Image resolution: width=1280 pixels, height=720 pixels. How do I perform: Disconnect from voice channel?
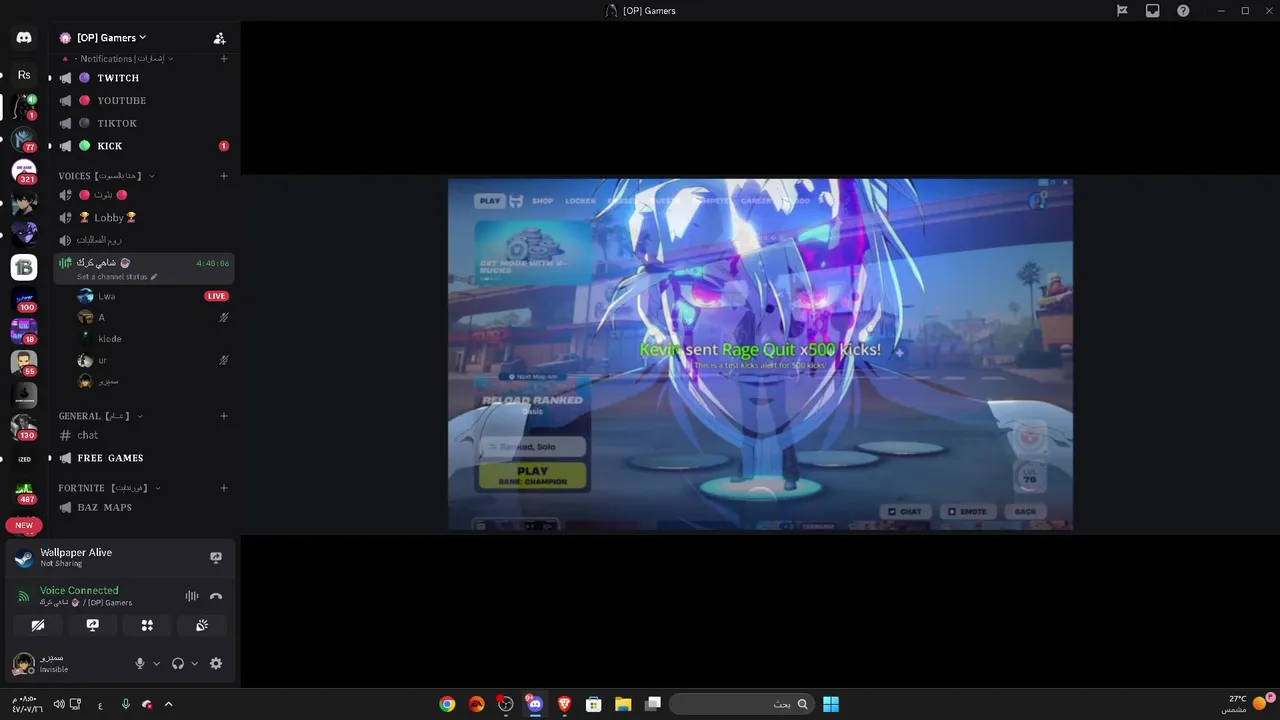point(216,596)
